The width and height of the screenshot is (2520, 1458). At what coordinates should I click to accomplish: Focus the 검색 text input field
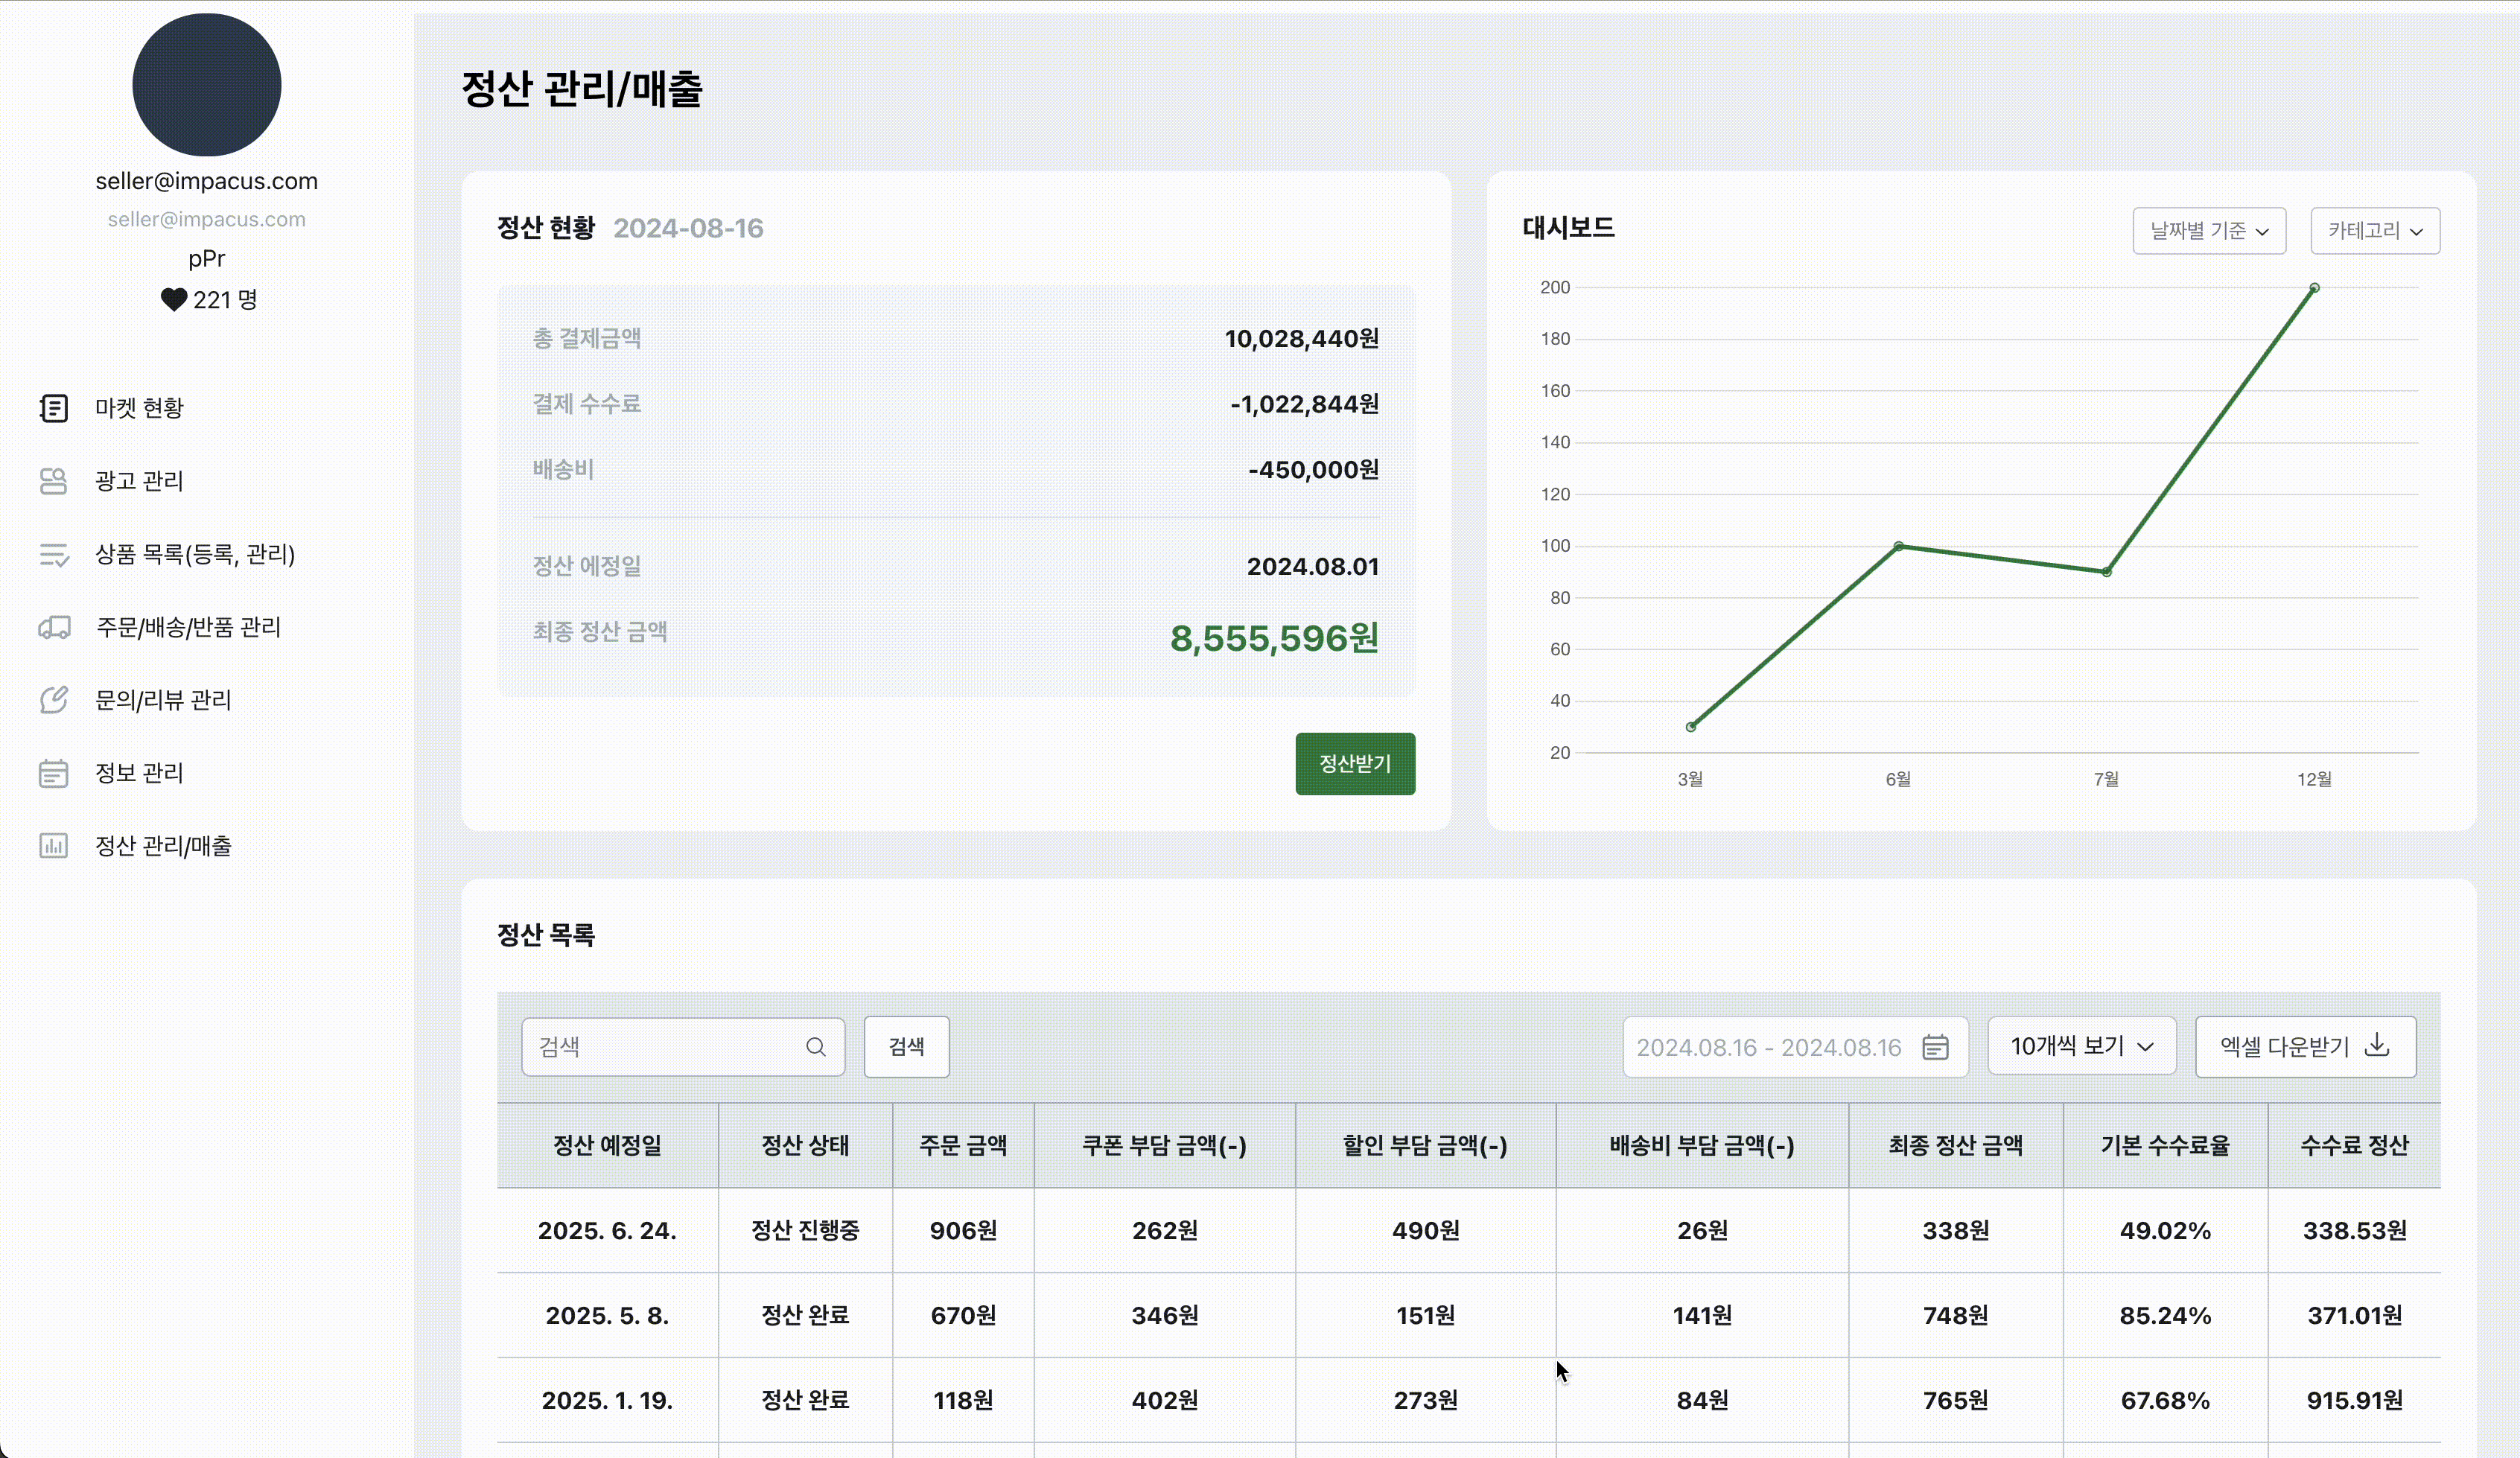point(665,1047)
